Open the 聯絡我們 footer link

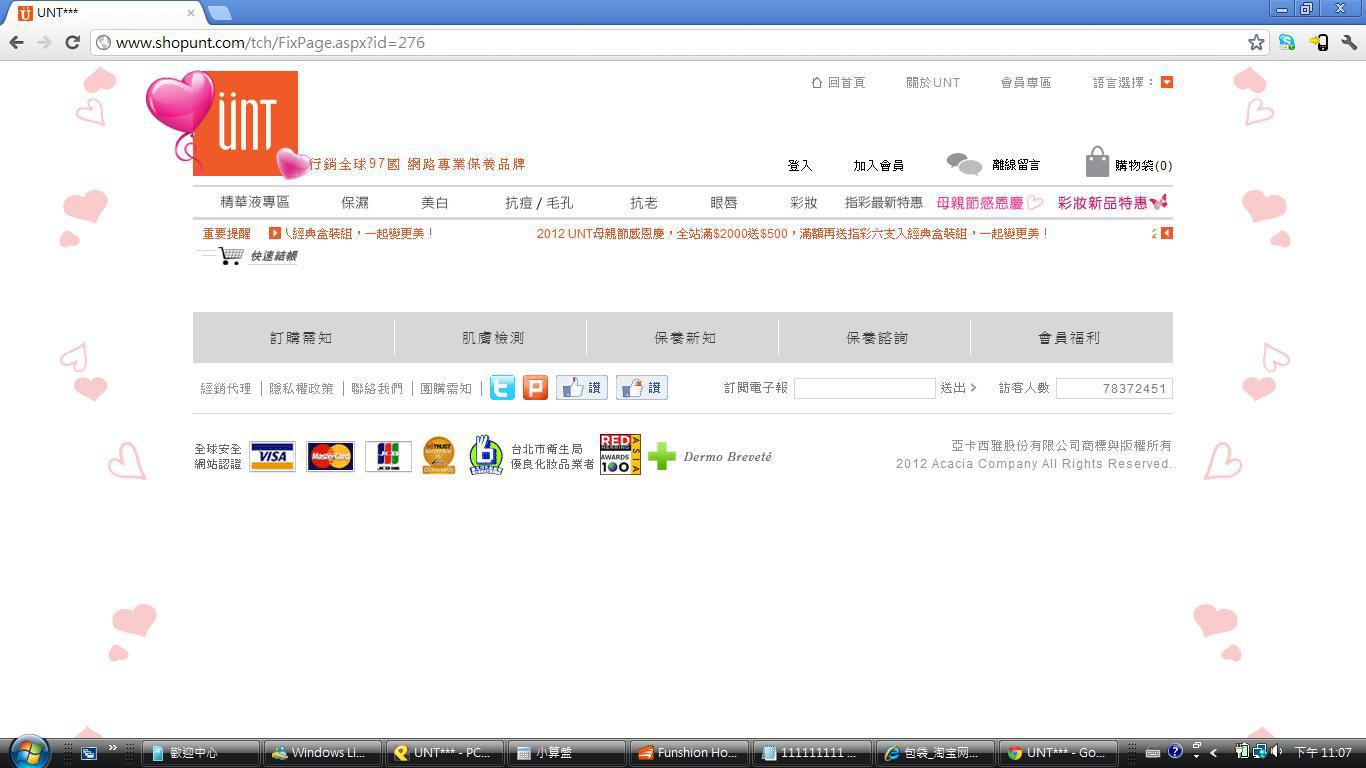pos(377,388)
